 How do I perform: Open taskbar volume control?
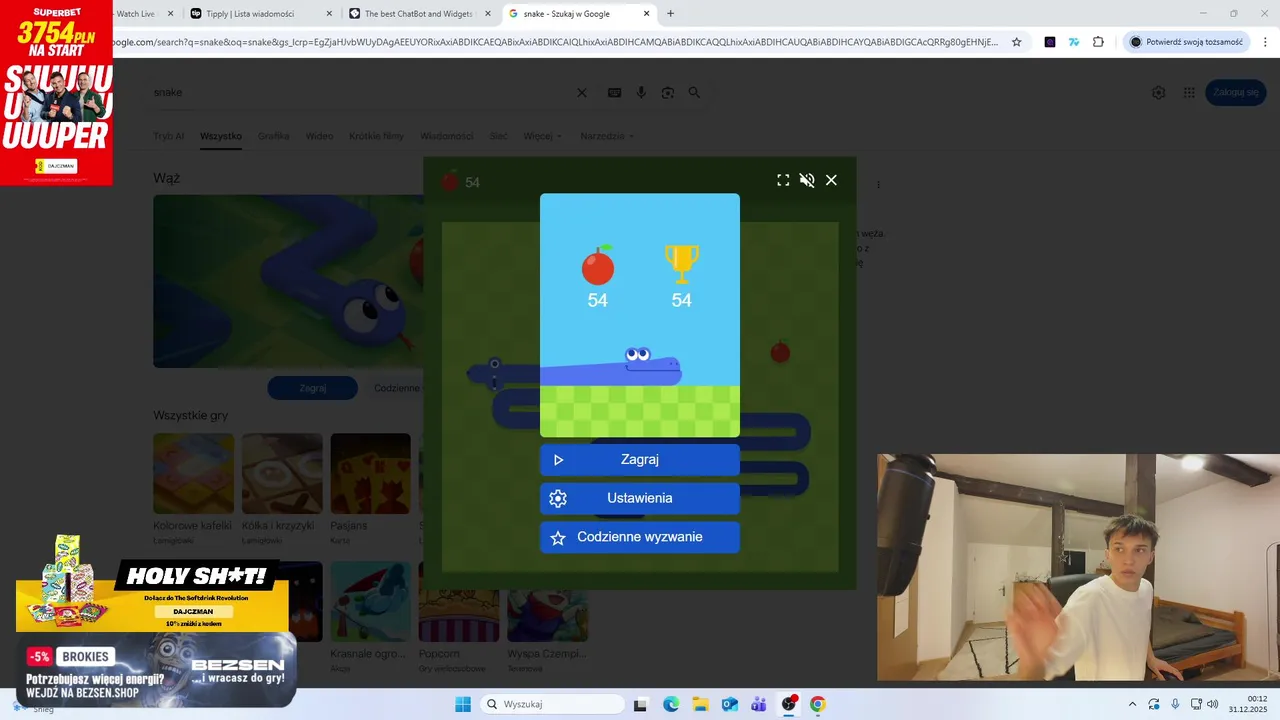tap(1213, 704)
